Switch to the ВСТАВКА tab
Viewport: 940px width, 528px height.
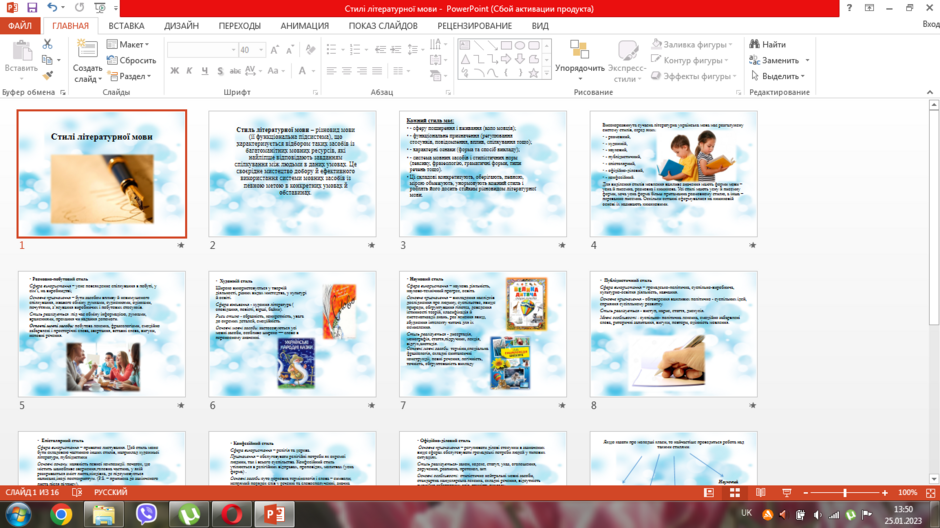126,26
